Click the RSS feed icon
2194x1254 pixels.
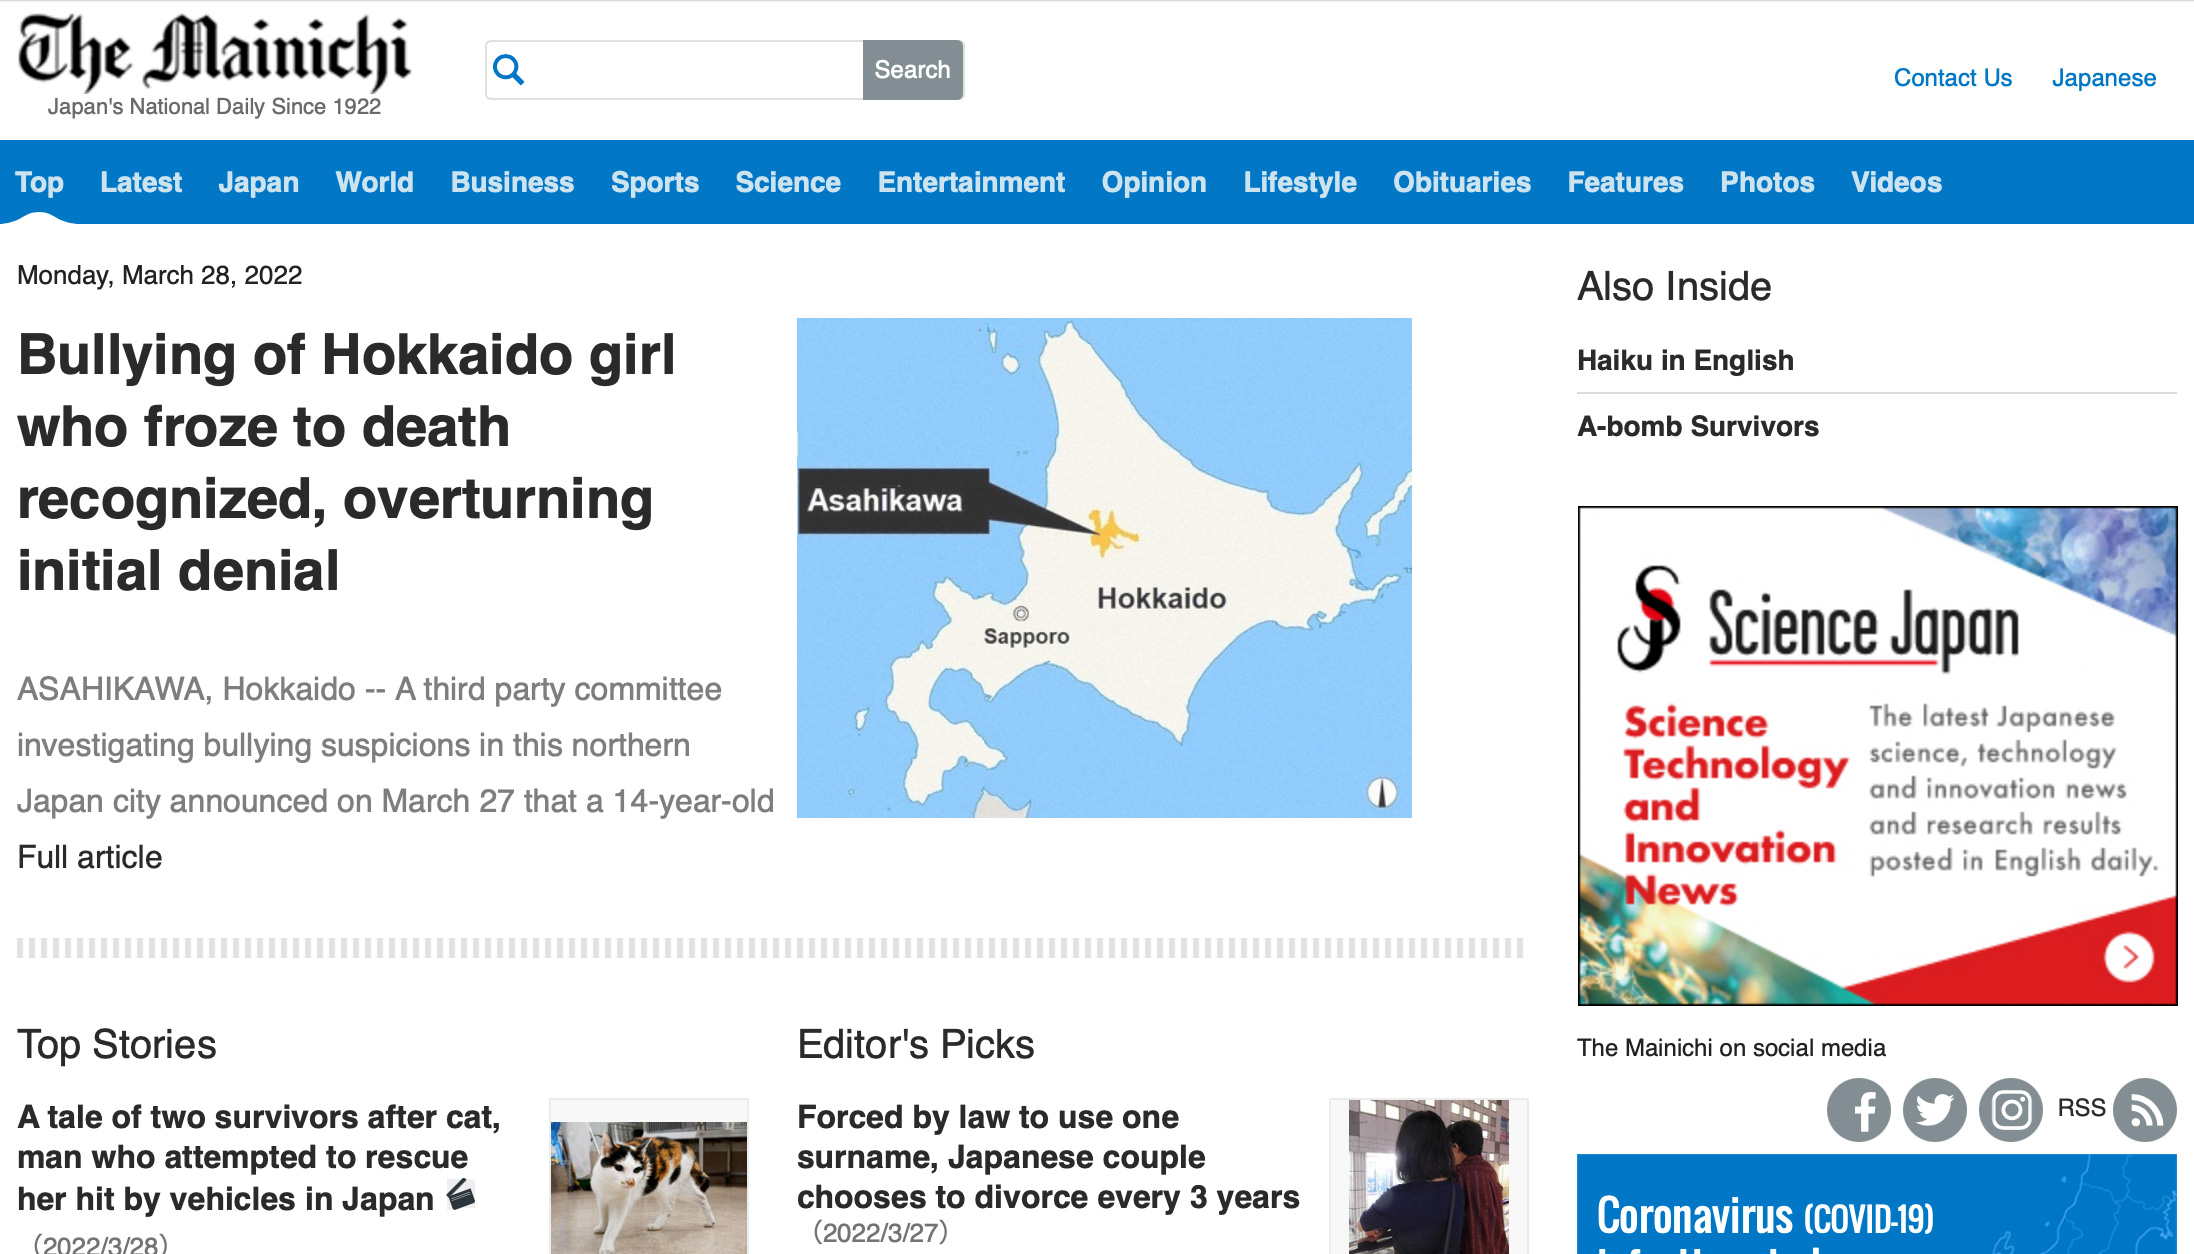click(x=2145, y=1110)
